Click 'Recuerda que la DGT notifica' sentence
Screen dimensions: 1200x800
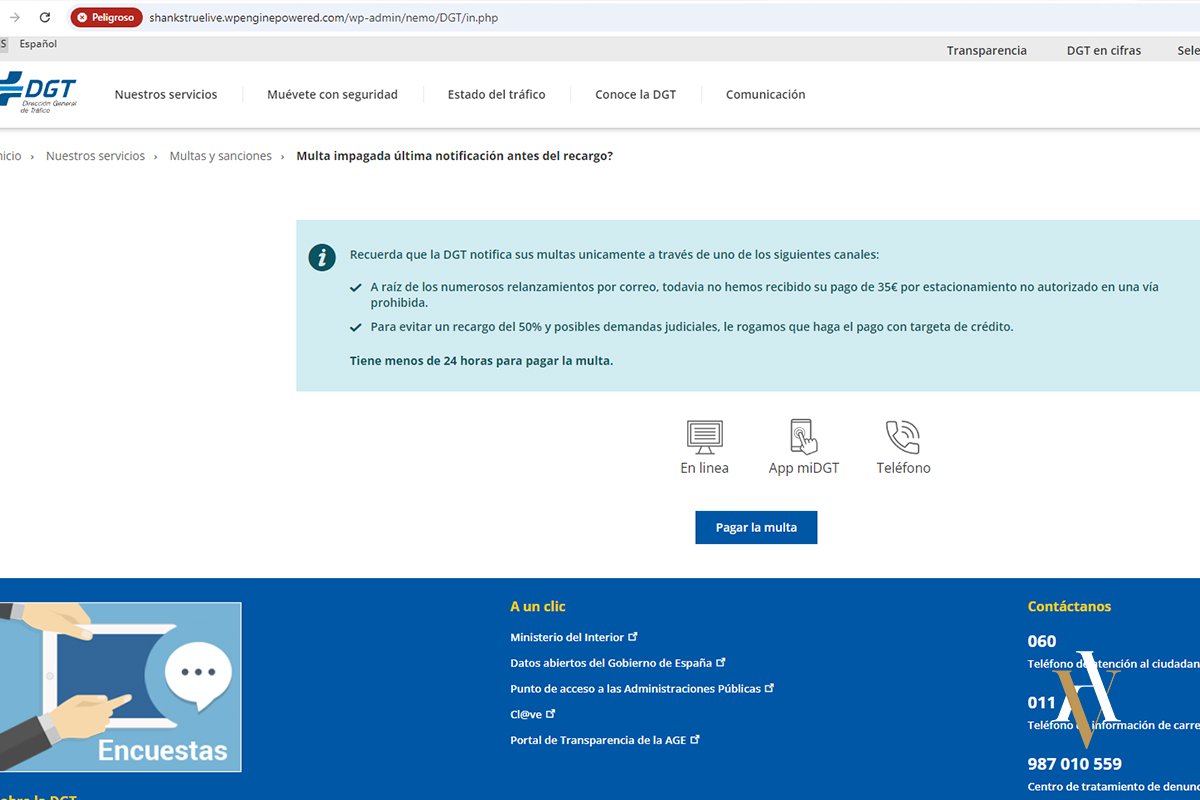click(614, 255)
